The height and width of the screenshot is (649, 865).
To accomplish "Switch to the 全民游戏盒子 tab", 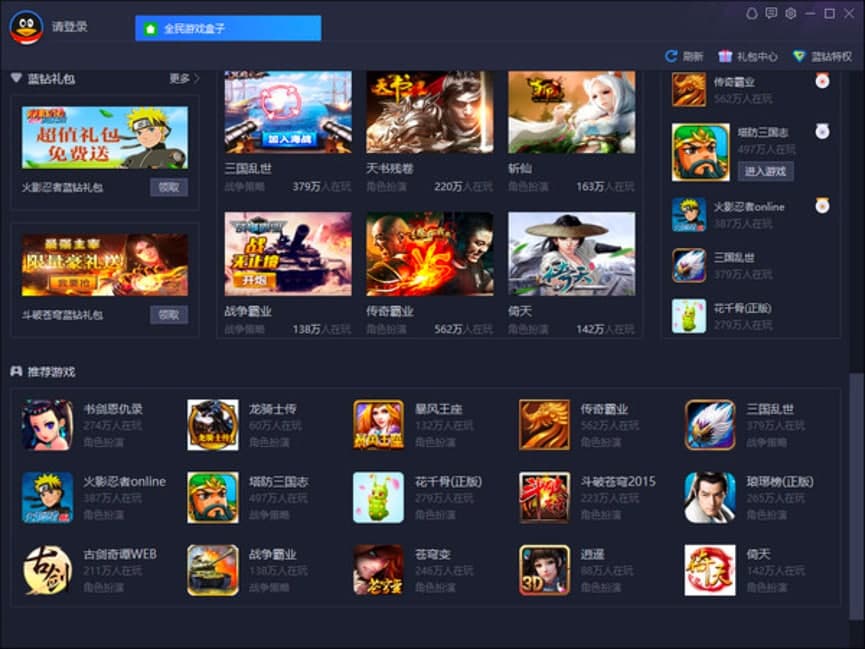I will (228, 28).
